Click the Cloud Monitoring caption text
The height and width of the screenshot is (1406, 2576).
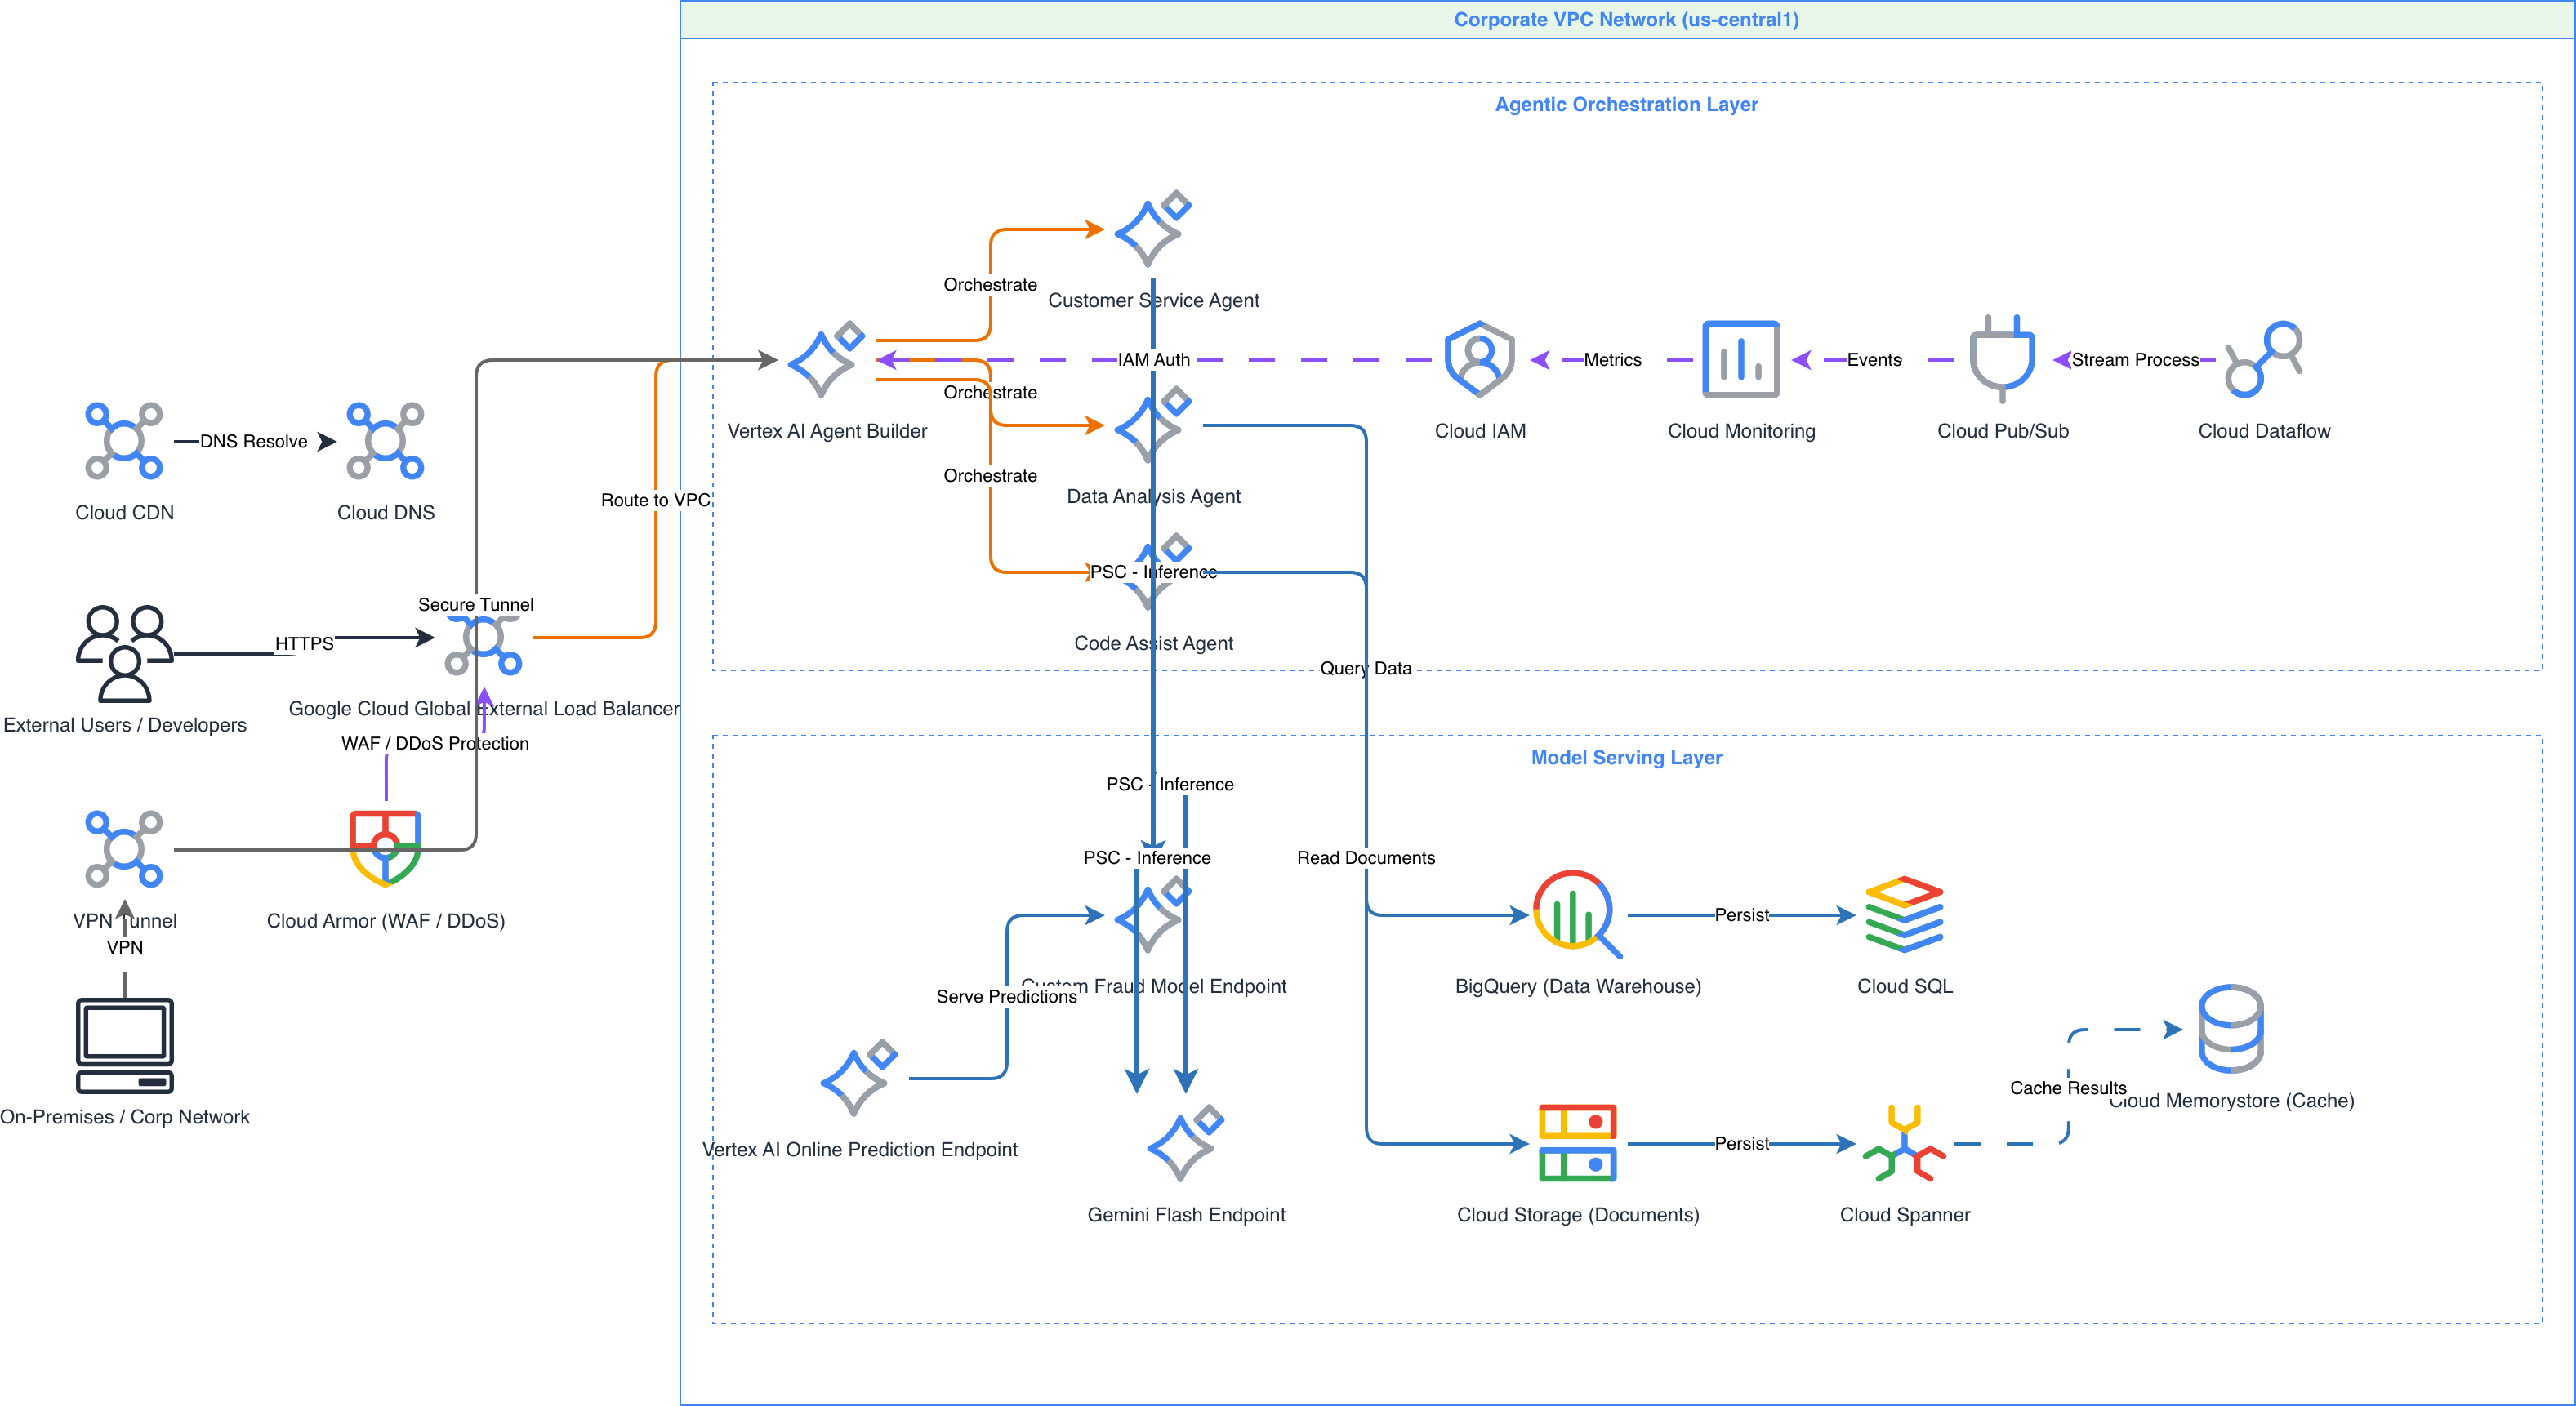(x=1741, y=431)
